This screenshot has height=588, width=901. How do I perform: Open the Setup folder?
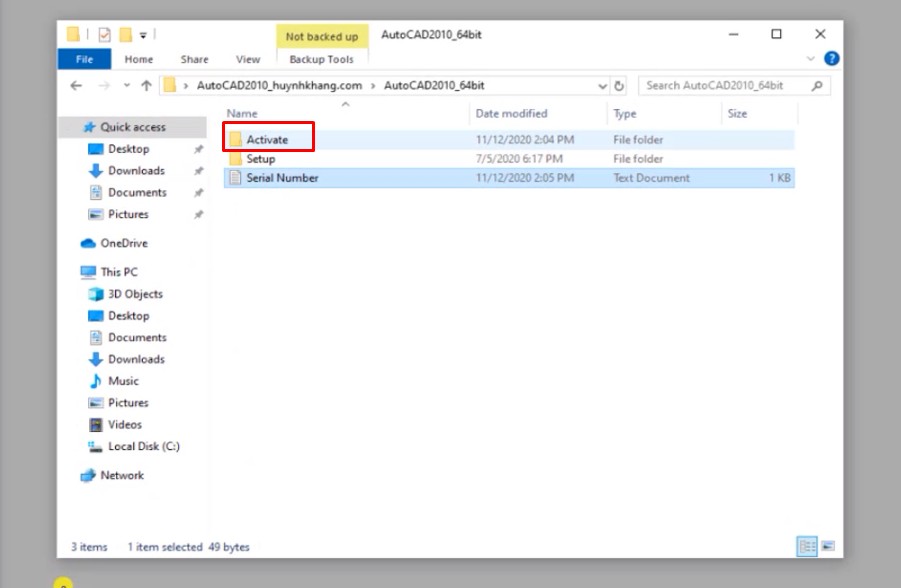tap(260, 159)
